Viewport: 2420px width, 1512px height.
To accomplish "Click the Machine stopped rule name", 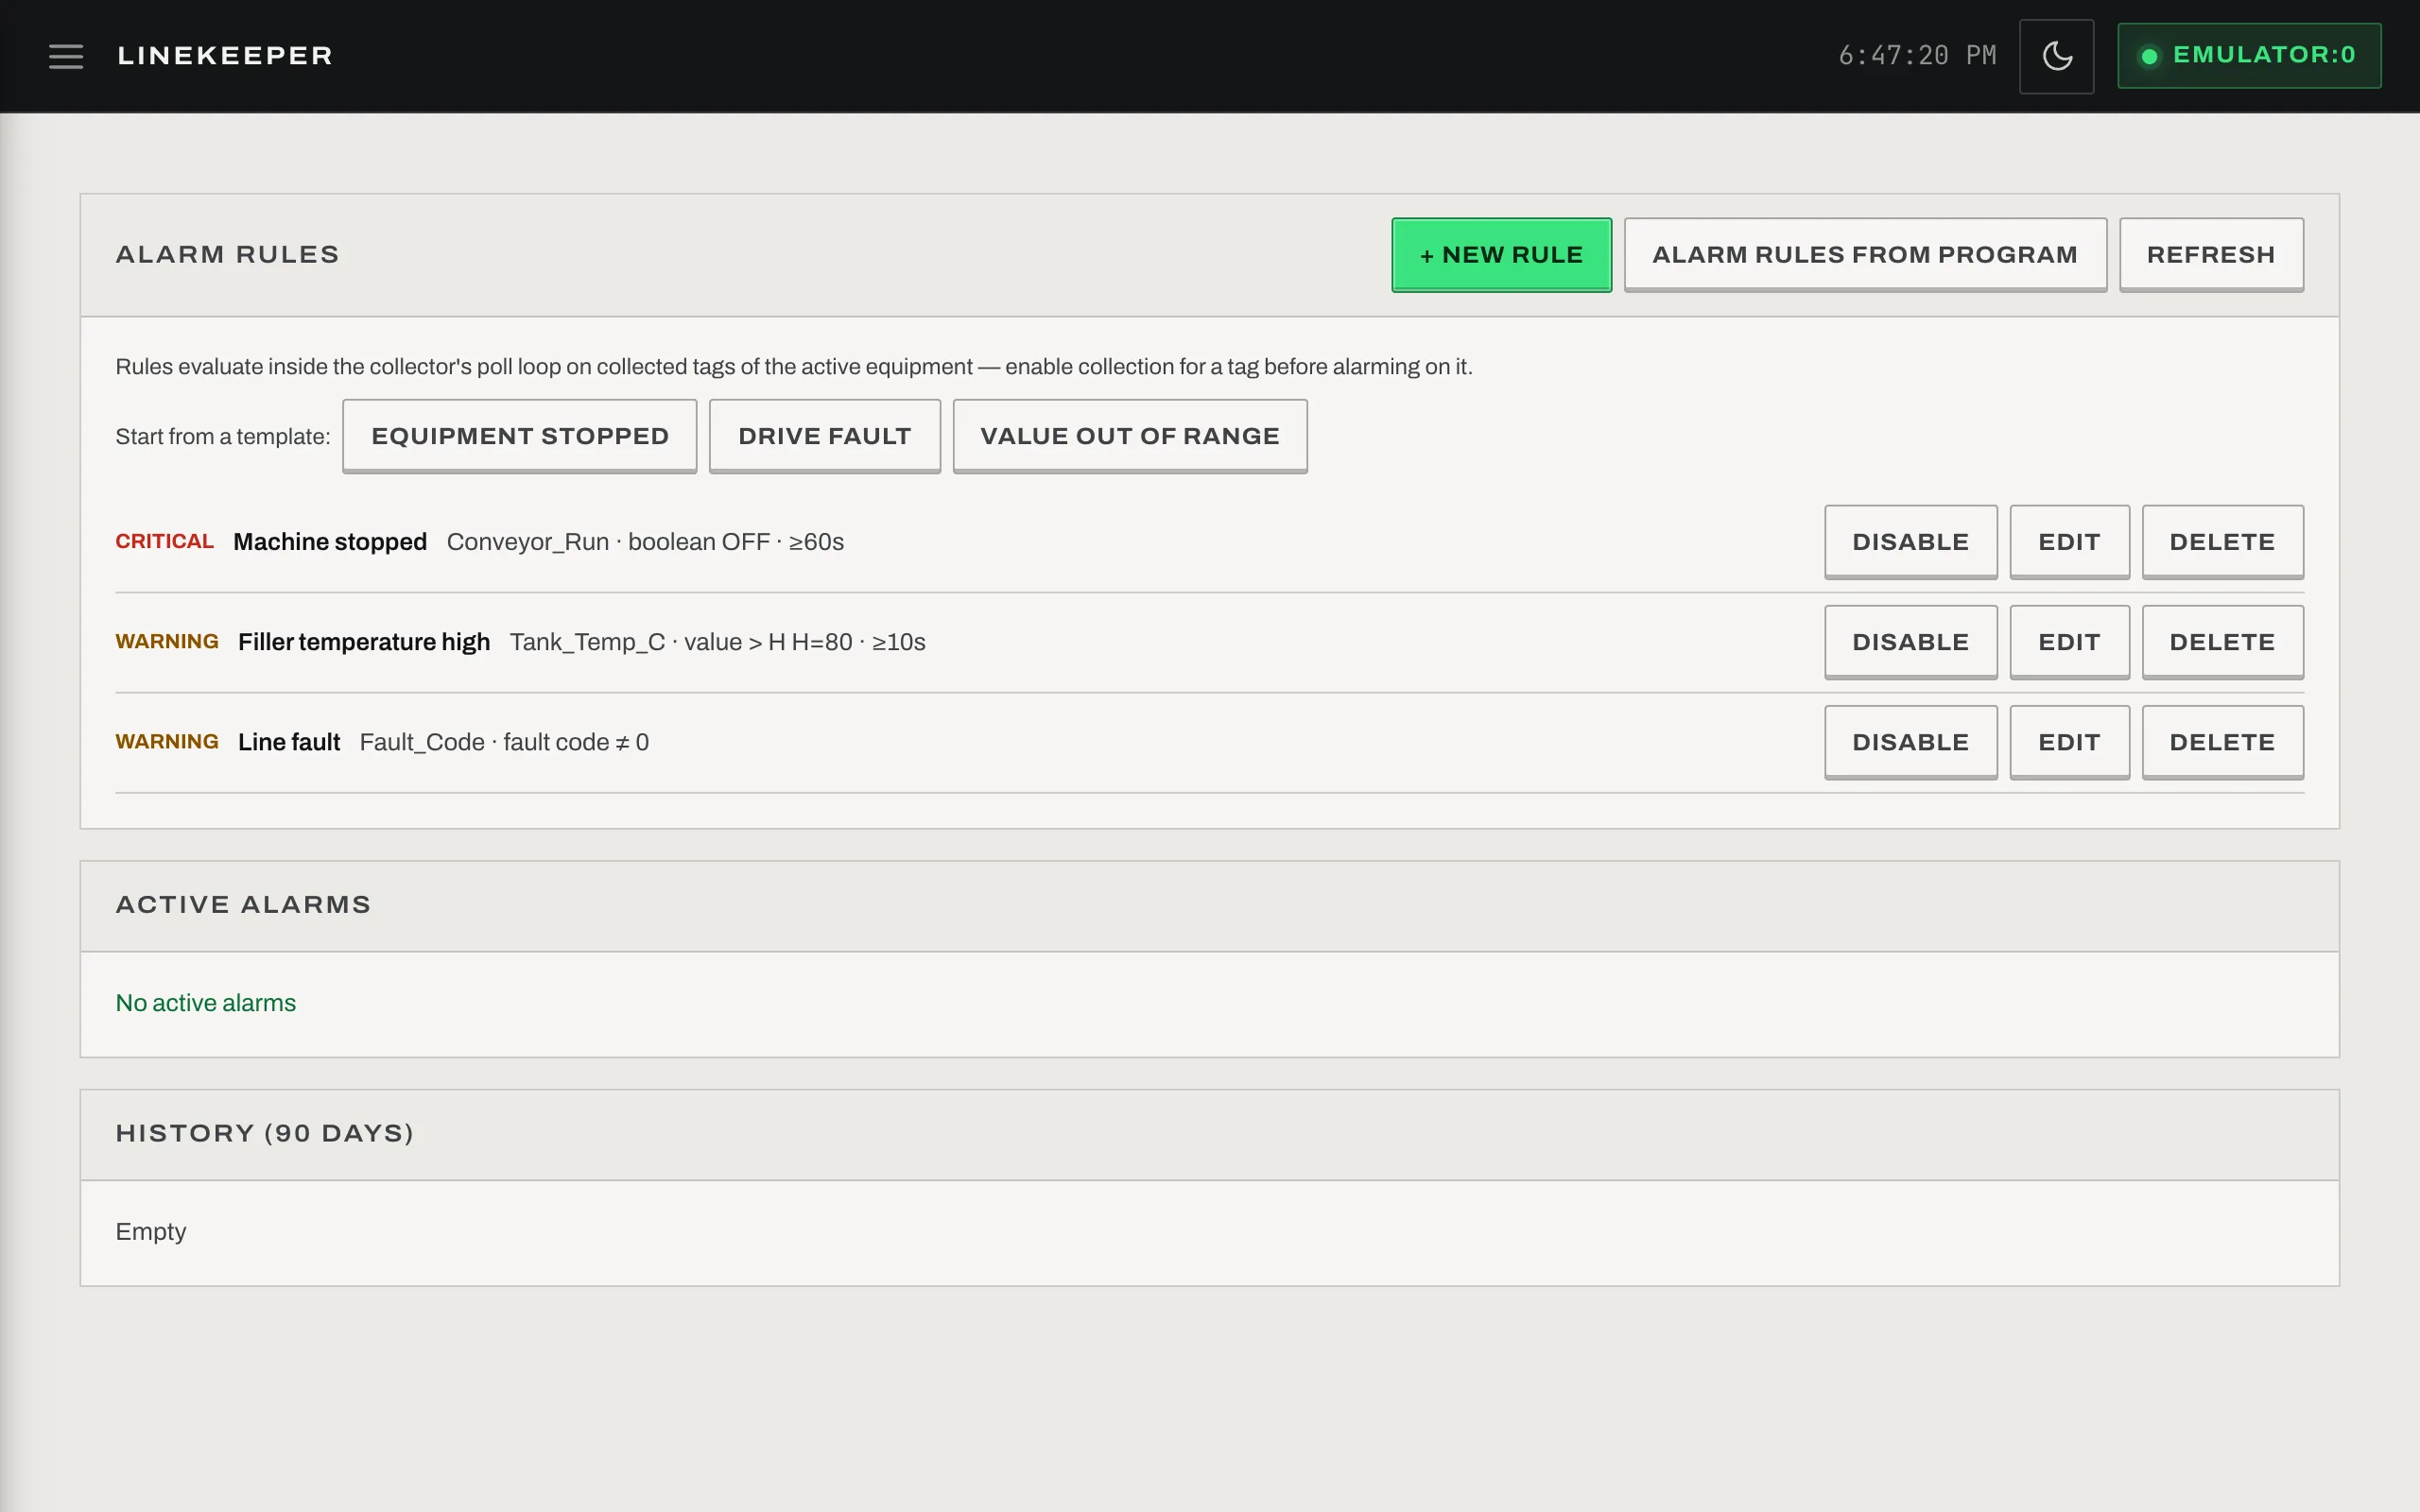I will [330, 542].
